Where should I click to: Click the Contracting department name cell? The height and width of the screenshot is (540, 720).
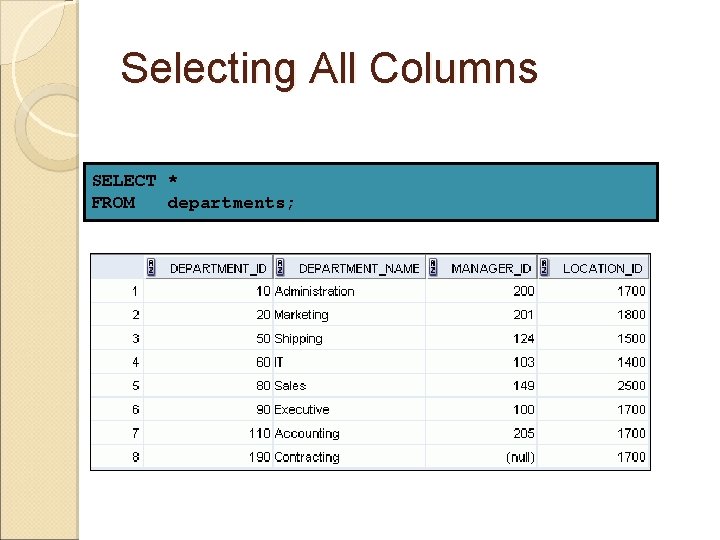point(349,457)
